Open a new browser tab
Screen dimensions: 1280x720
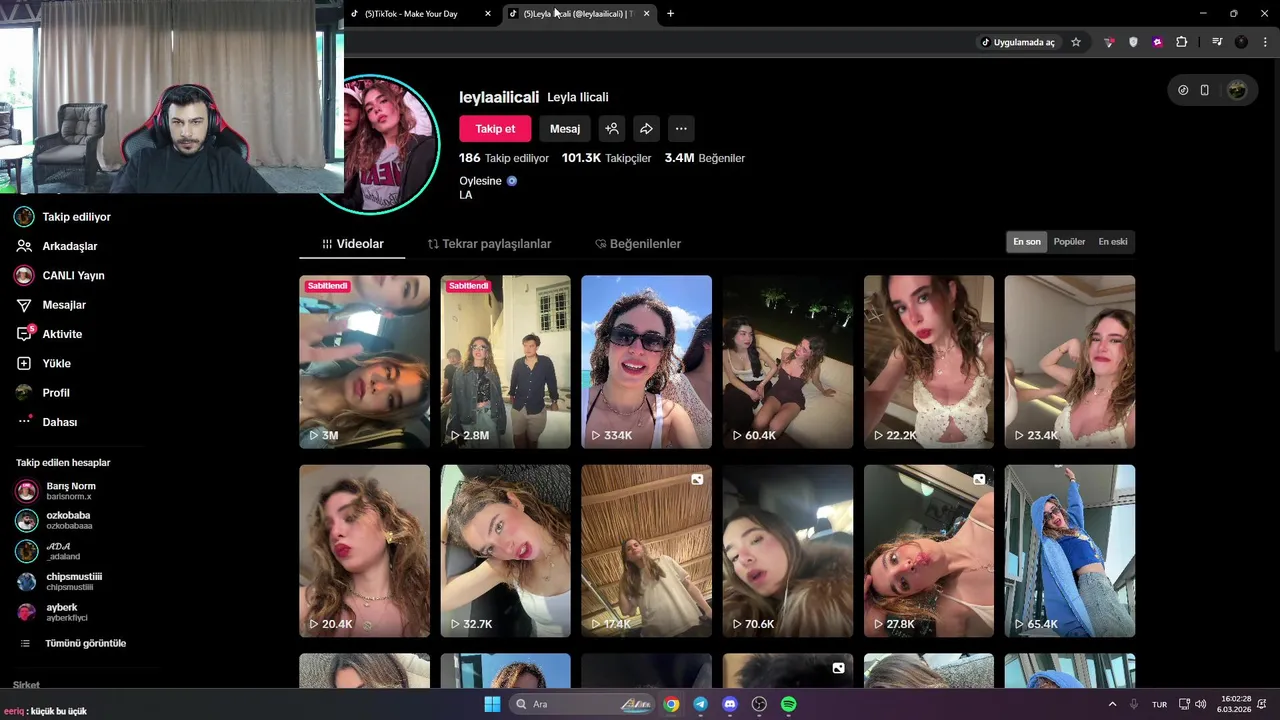tap(670, 13)
